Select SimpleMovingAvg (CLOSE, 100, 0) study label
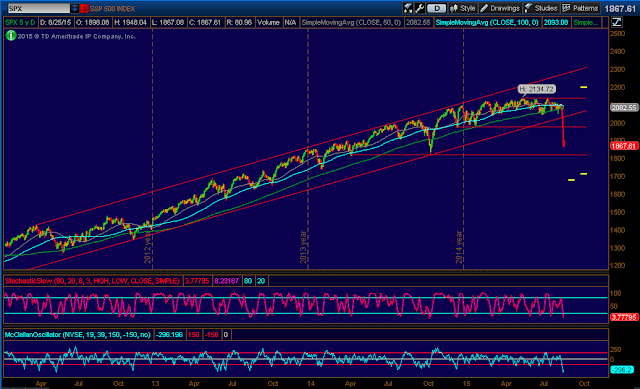Viewport: 640px width, 389px height. pos(487,22)
